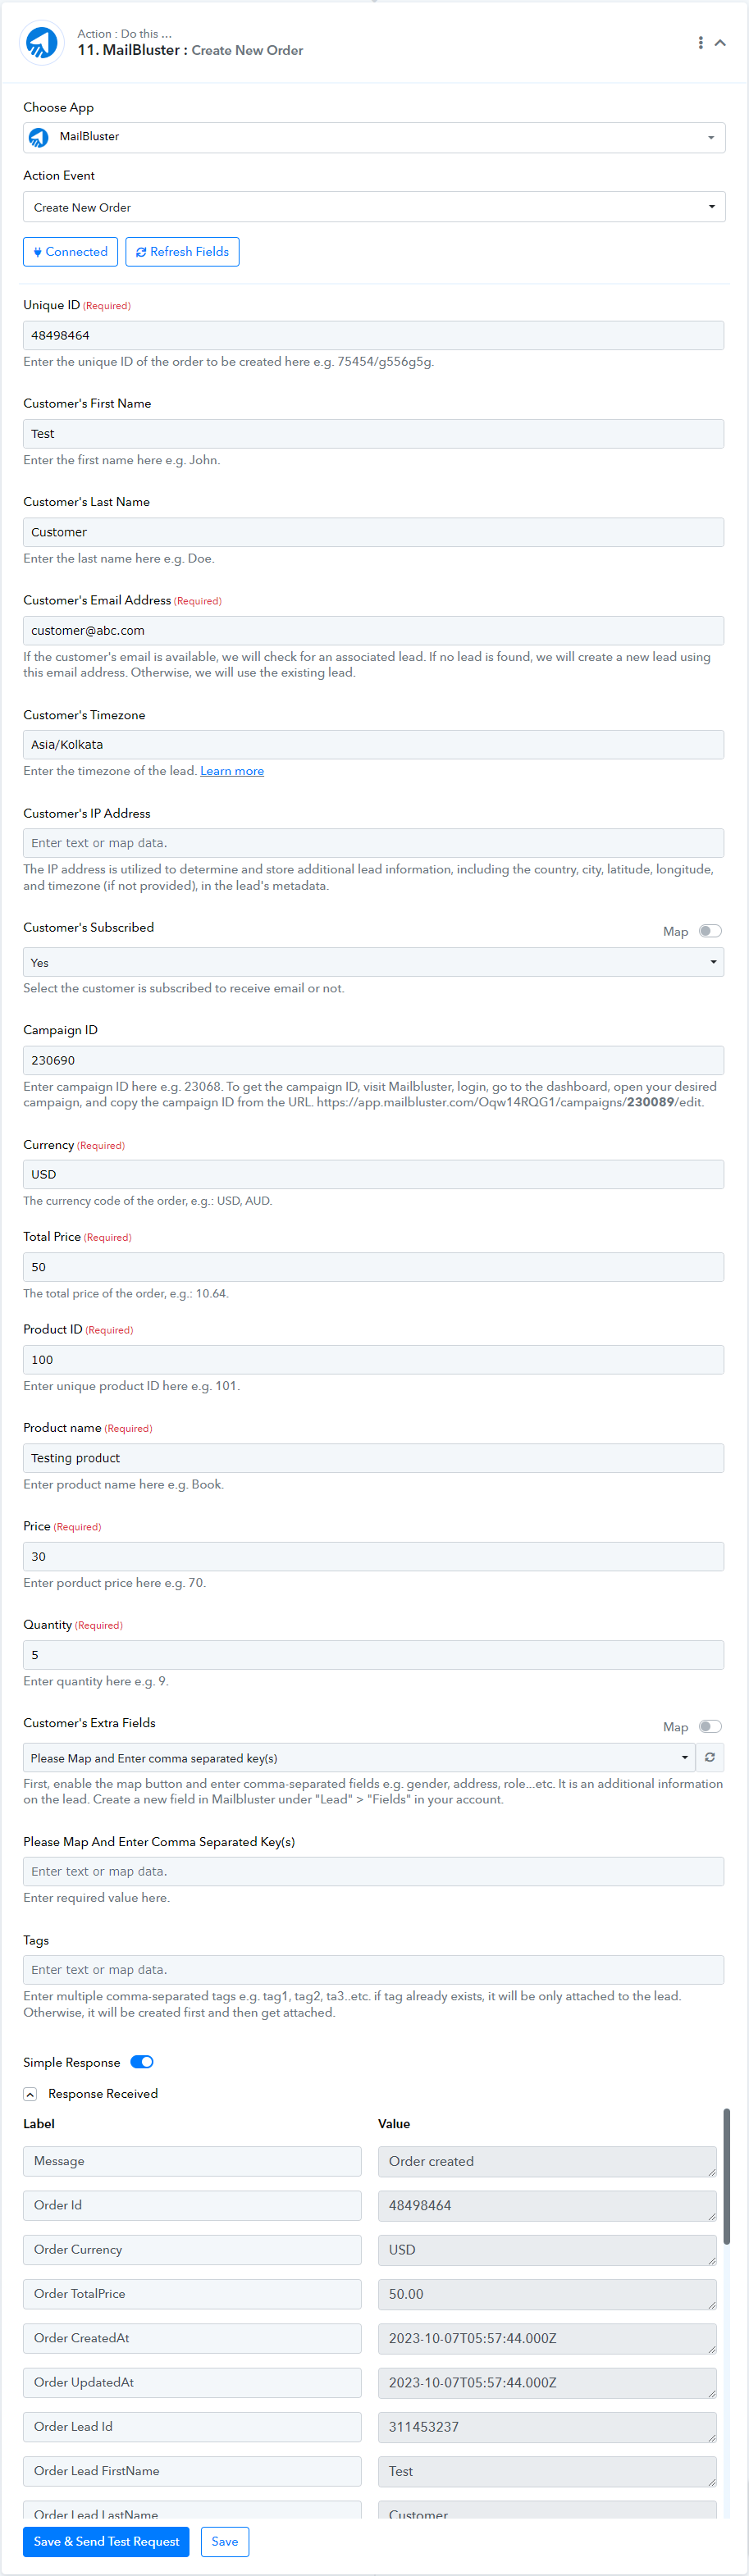Open the Customer's Subscribed Yes dropdown

tap(374, 962)
